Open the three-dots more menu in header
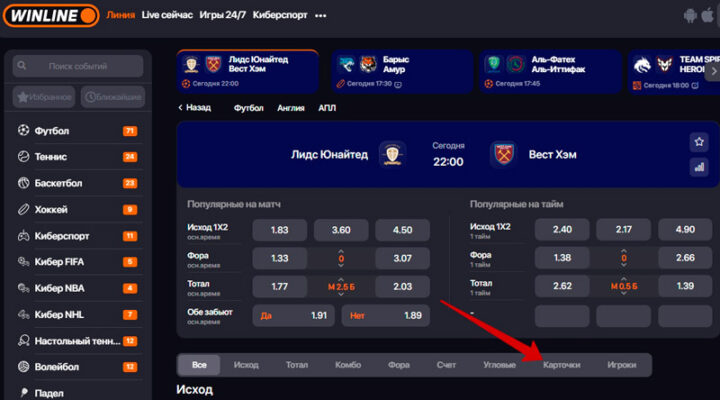 tap(321, 16)
